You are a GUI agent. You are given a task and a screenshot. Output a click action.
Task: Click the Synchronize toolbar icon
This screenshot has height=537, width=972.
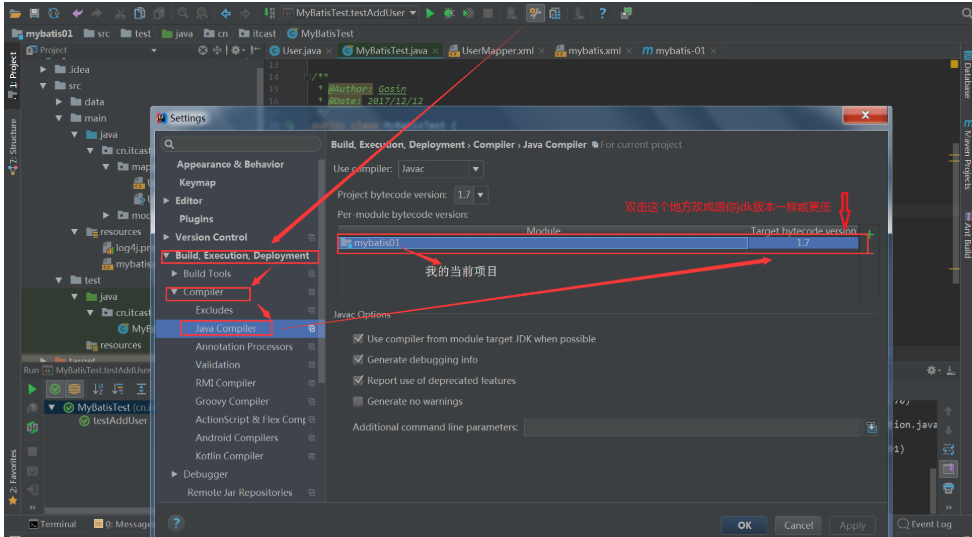54,13
